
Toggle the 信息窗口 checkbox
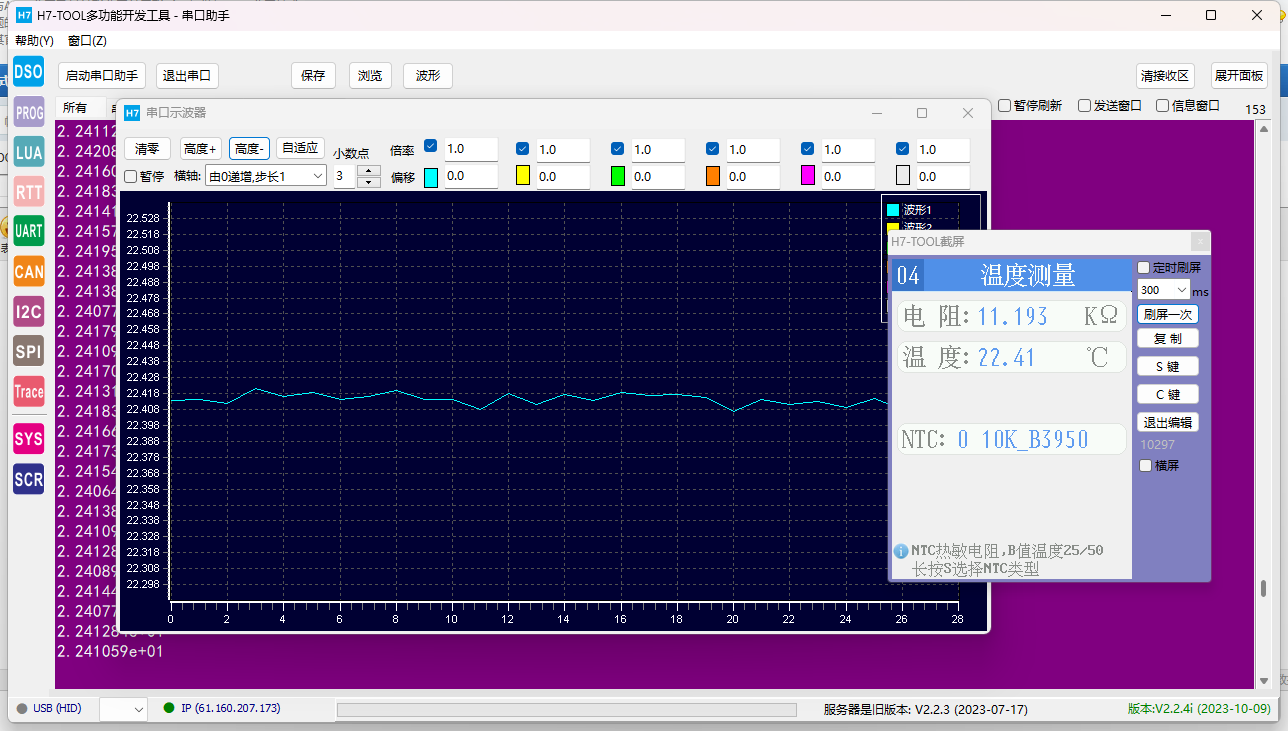(1163, 105)
